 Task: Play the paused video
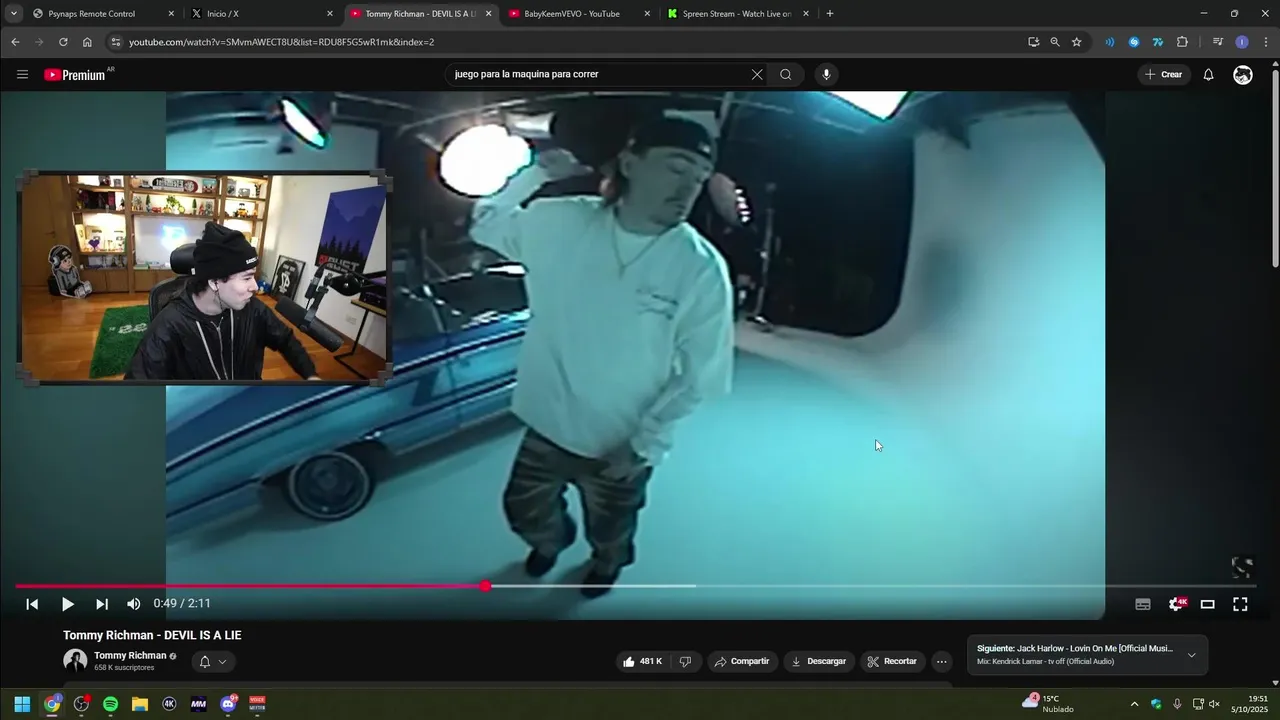[x=68, y=604]
